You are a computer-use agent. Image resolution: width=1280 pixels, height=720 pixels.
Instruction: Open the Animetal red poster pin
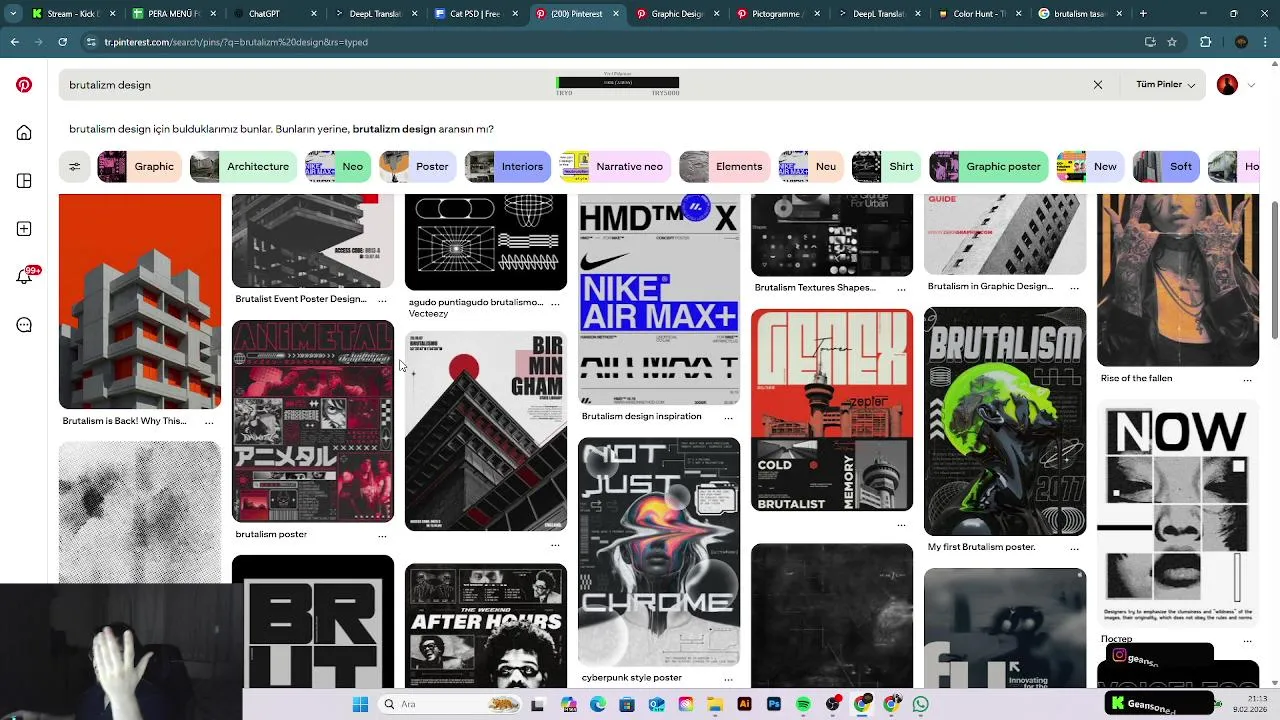313,421
